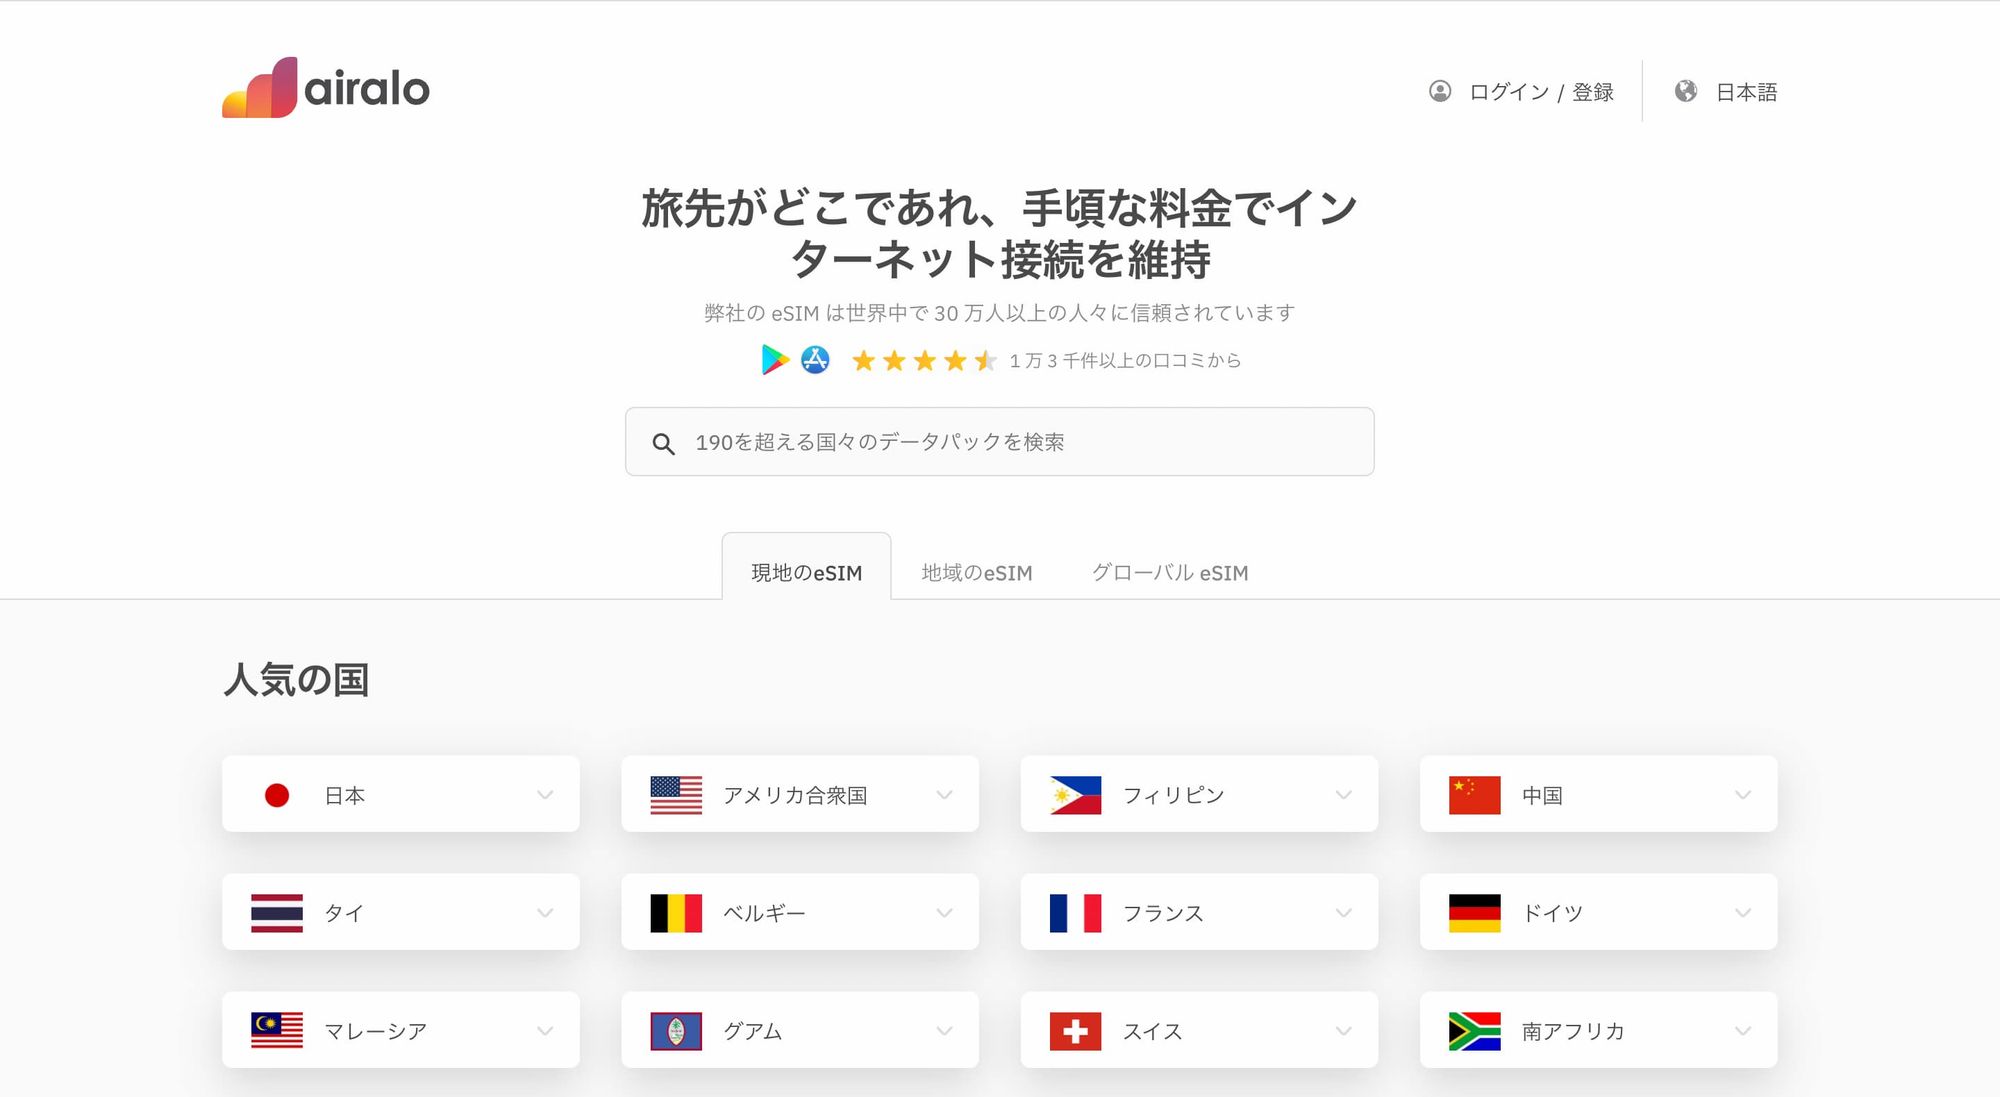Expand the 日本 card chevron
This screenshot has width=2000, height=1097.
545,795
